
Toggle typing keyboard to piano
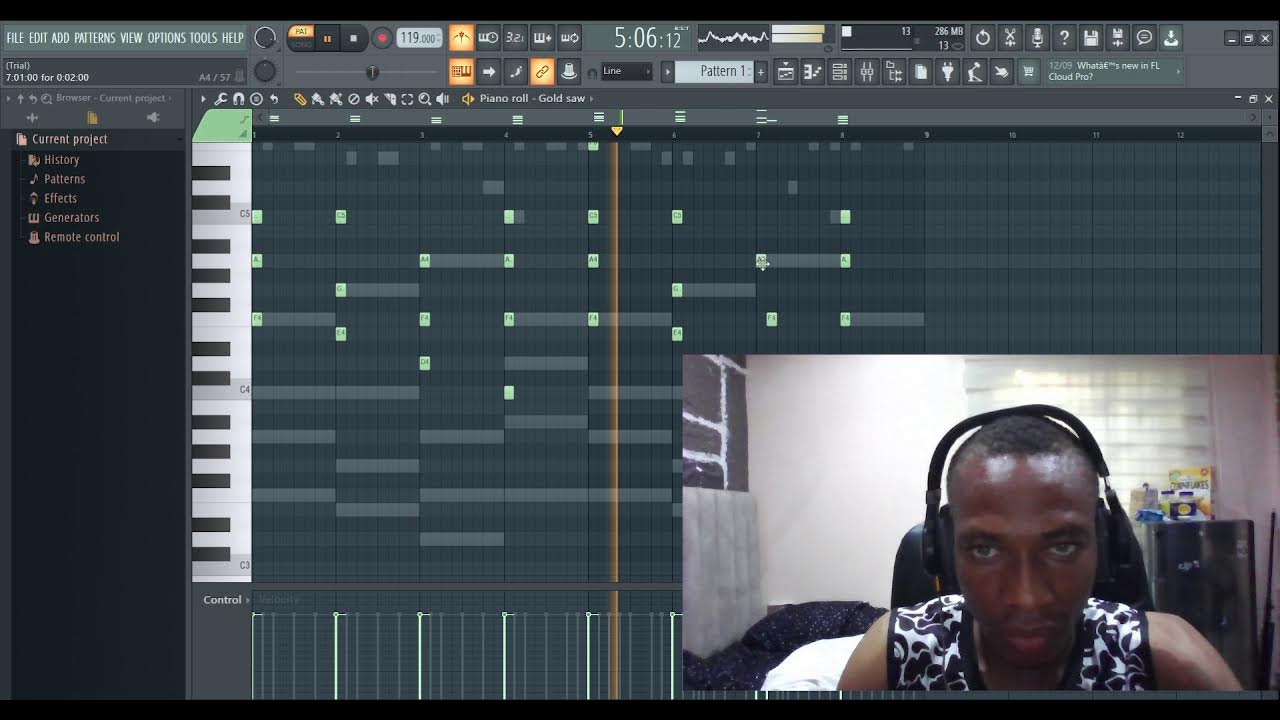(x=461, y=71)
